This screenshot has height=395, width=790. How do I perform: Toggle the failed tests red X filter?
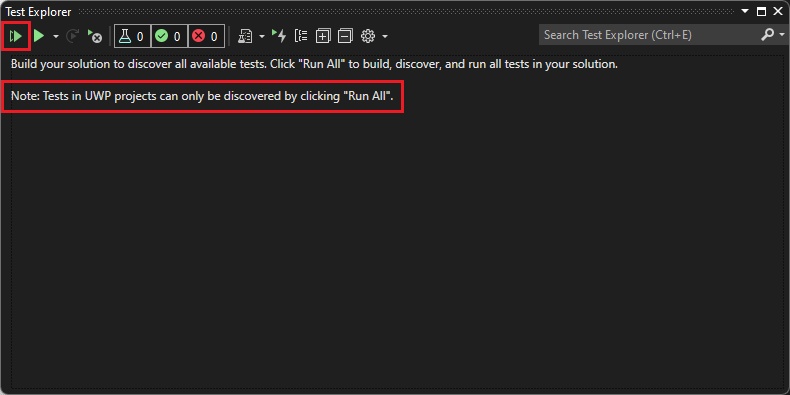[x=206, y=36]
